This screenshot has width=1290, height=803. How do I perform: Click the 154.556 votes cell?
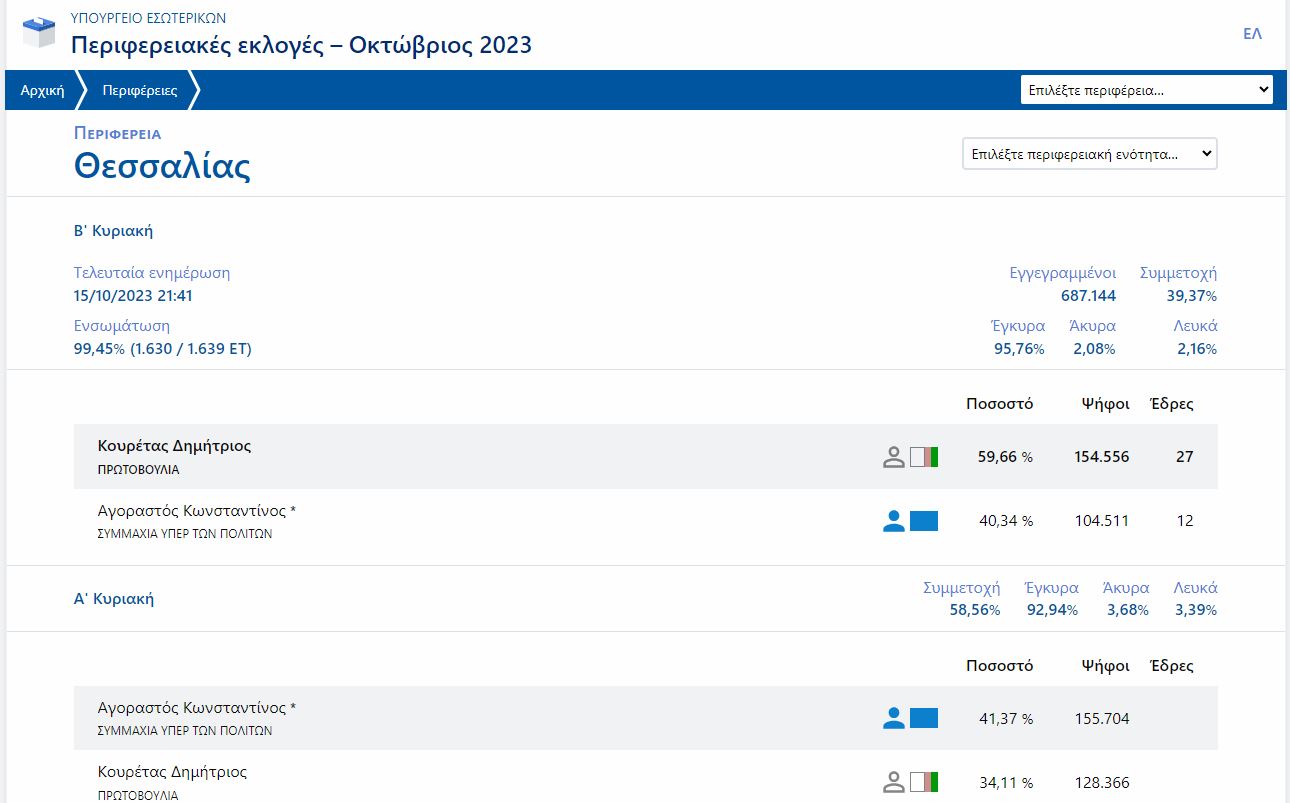click(x=1102, y=457)
